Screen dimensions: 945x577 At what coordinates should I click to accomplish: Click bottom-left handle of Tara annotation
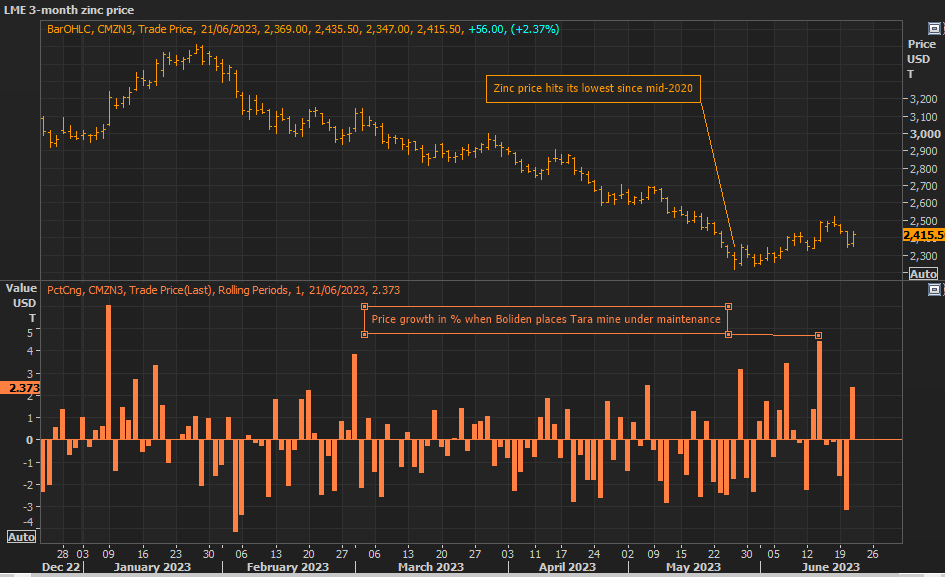point(364,334)
